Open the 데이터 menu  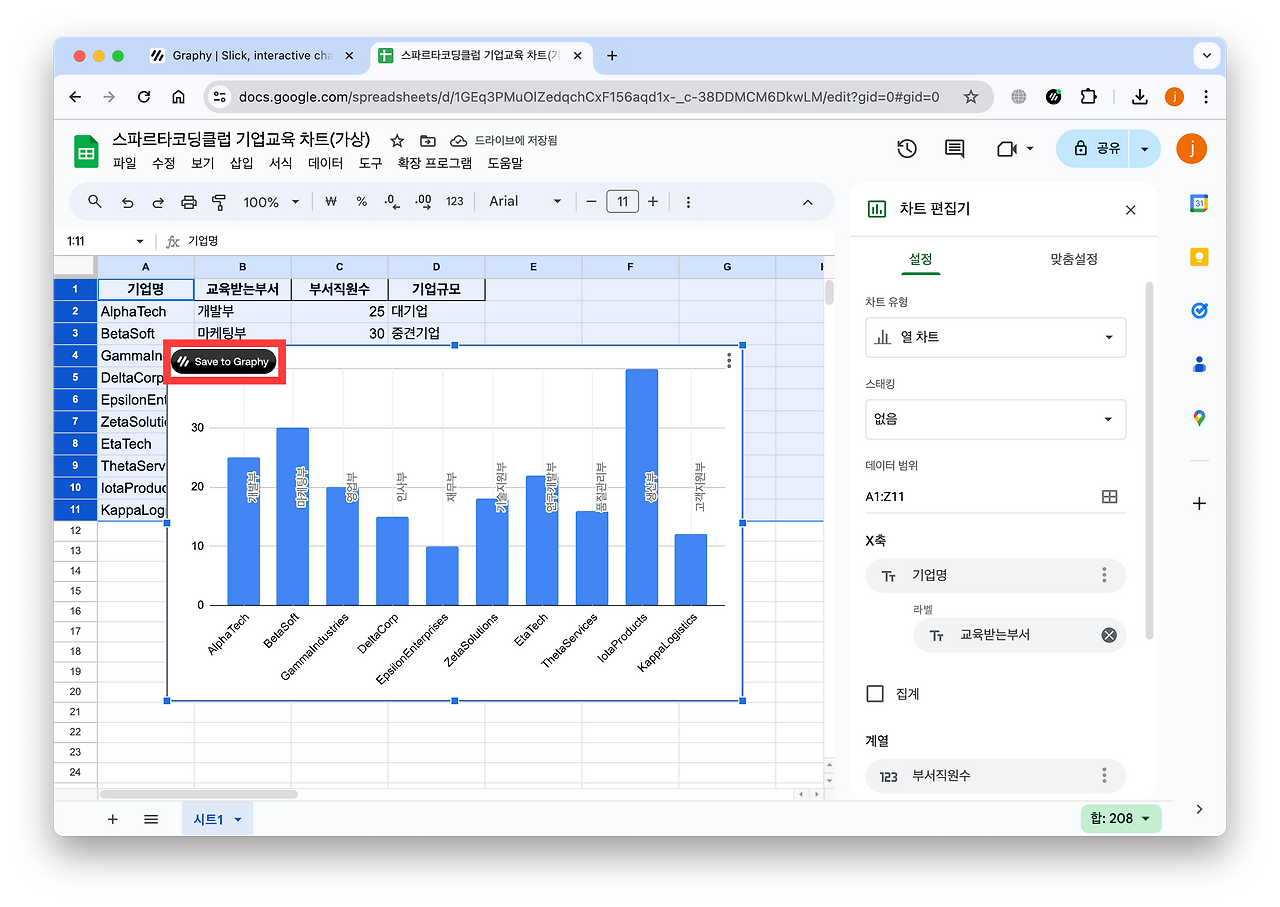point(325,164)
